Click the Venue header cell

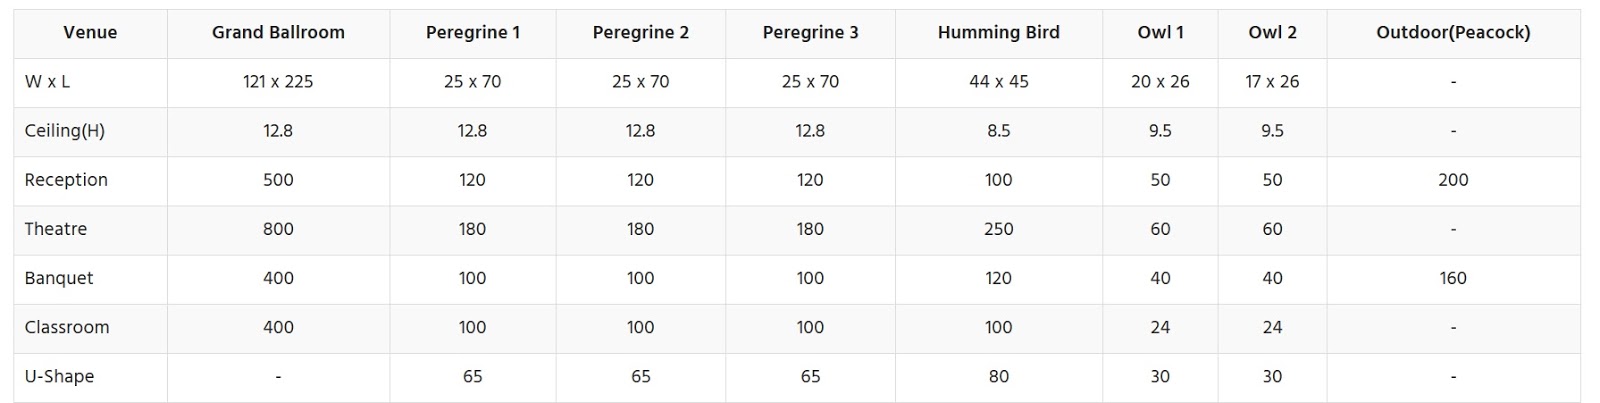click(x=90, y=32)
